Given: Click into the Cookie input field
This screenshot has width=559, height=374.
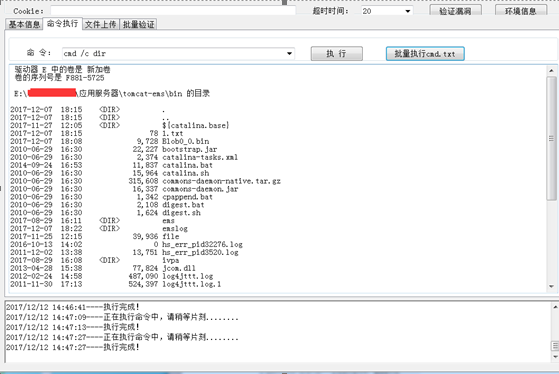Looking at the screenshot, I should tap(173, 11).
